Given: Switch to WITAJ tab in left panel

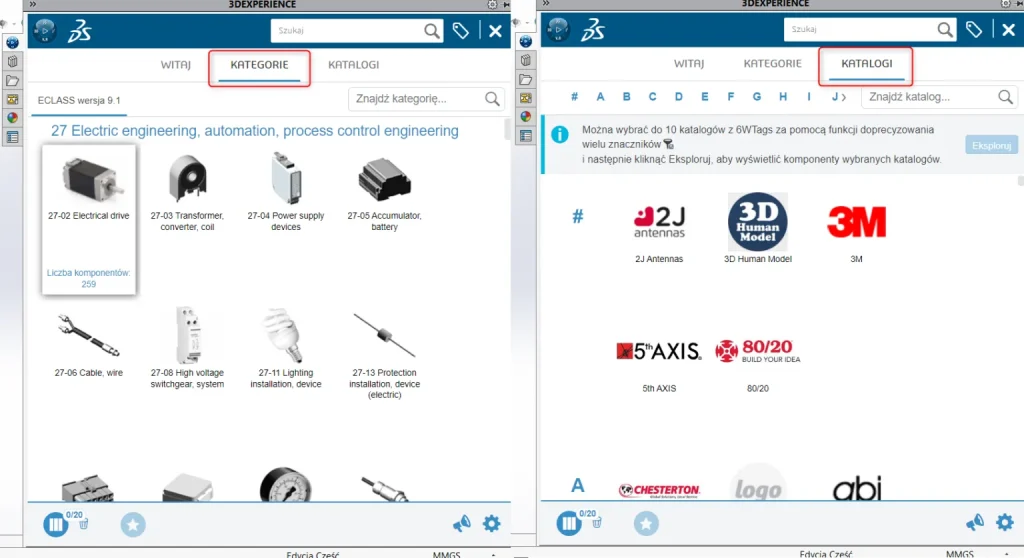Looking at the screenshot, I should coord(176,65).
